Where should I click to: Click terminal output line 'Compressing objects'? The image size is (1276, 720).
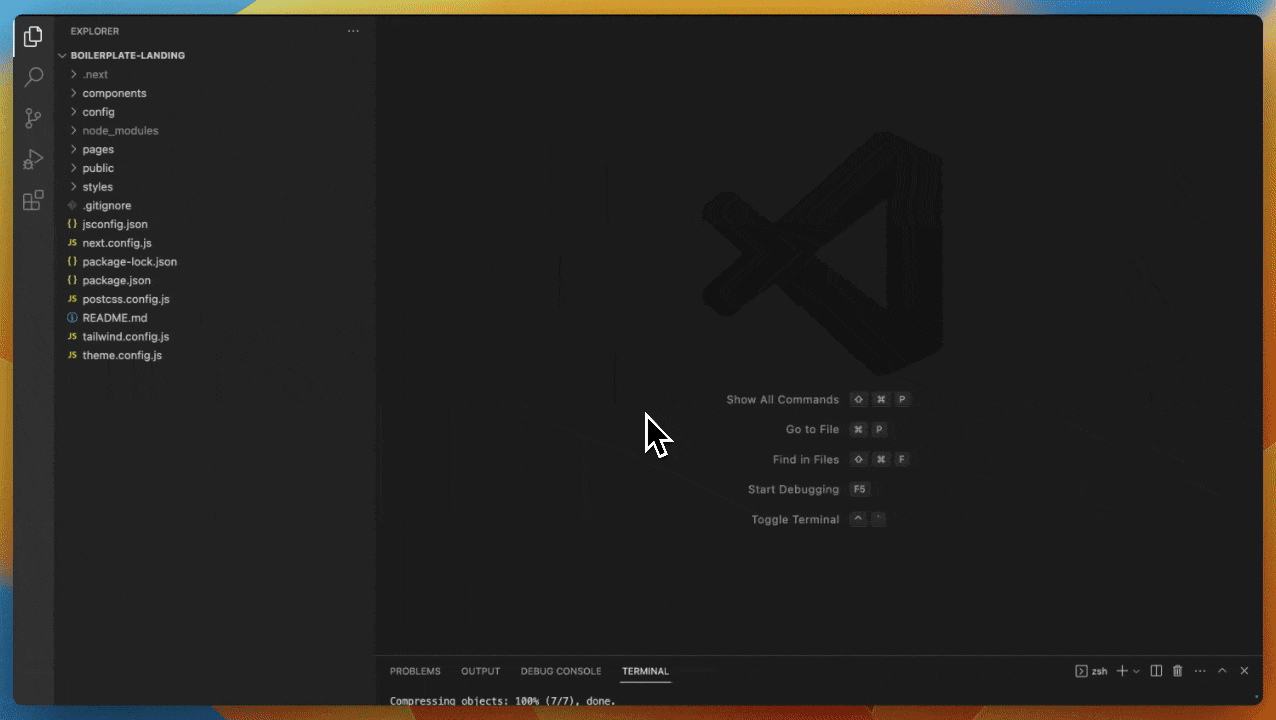[503, 701]
